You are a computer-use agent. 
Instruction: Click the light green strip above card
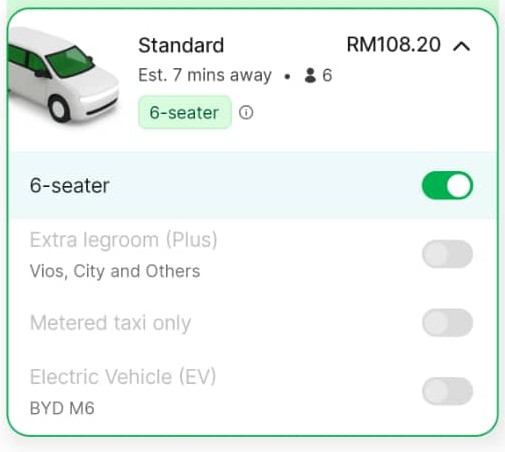[x=252, y=3]
